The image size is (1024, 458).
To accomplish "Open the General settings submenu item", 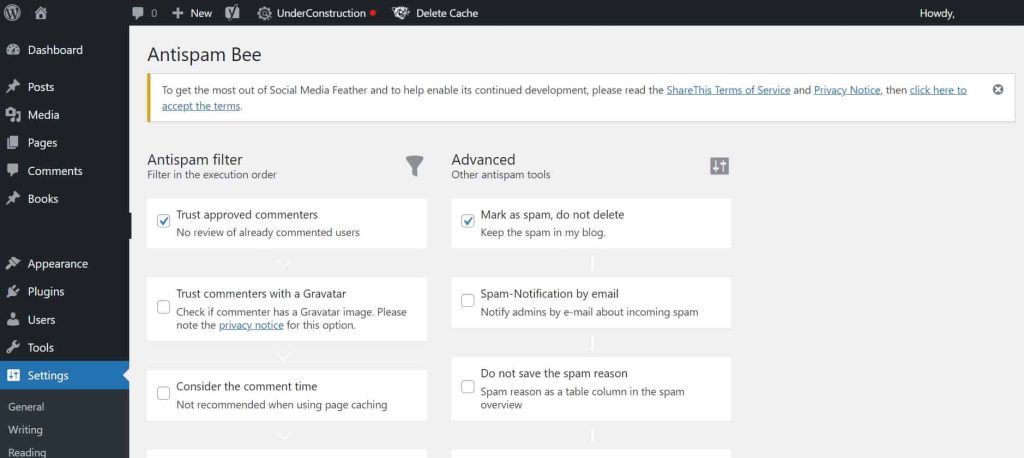I will point(26,407).
